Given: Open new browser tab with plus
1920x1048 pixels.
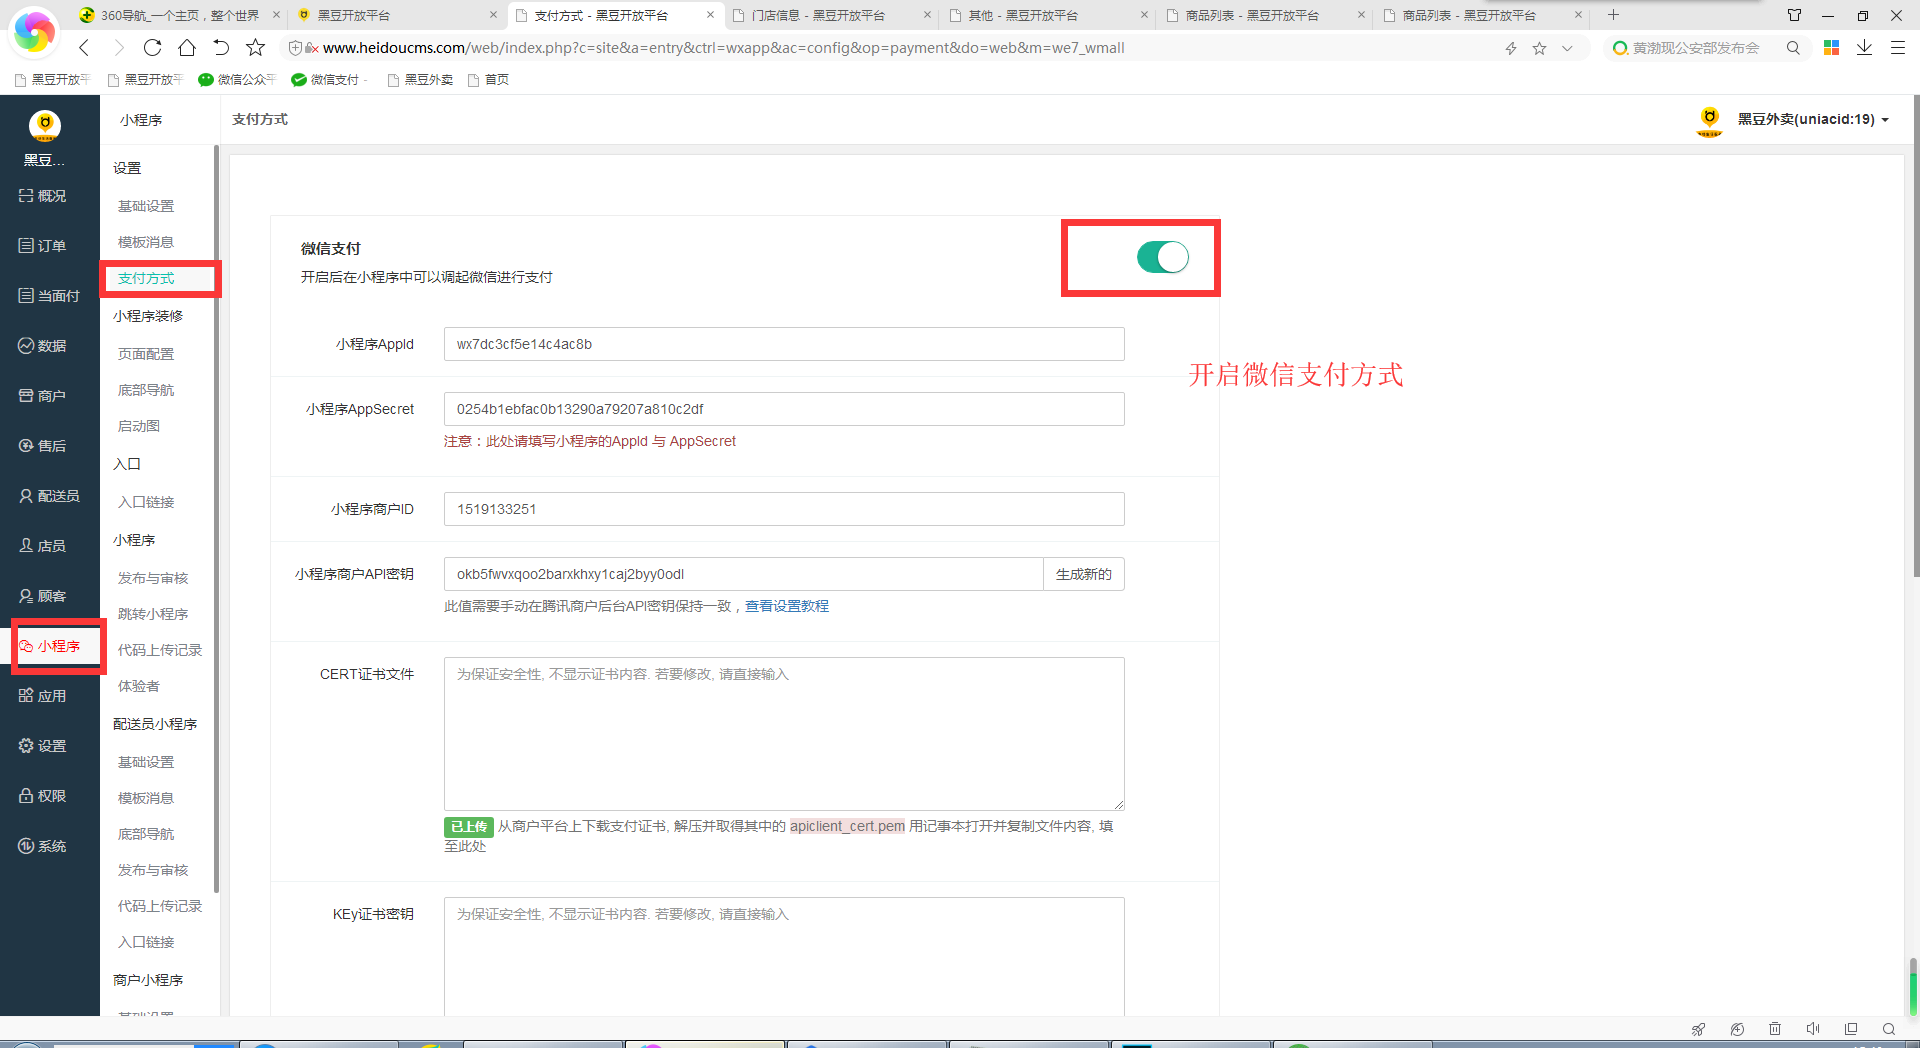Looking at the screenshot, I should [1613, 15].
